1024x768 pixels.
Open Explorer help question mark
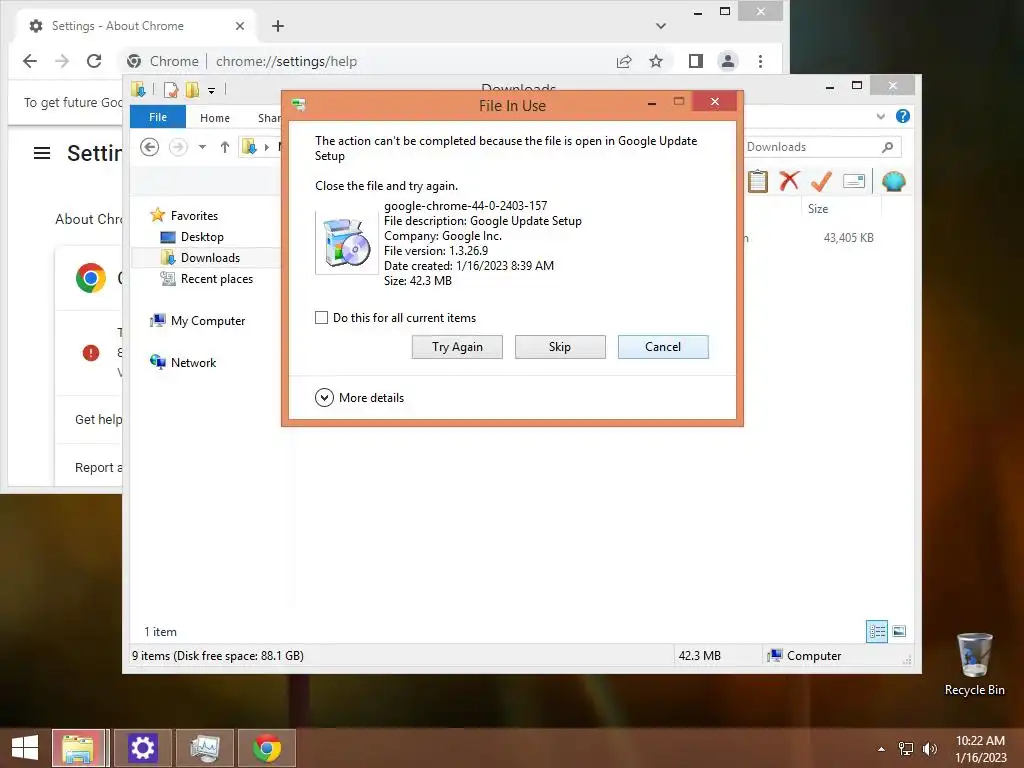(903, 116)
